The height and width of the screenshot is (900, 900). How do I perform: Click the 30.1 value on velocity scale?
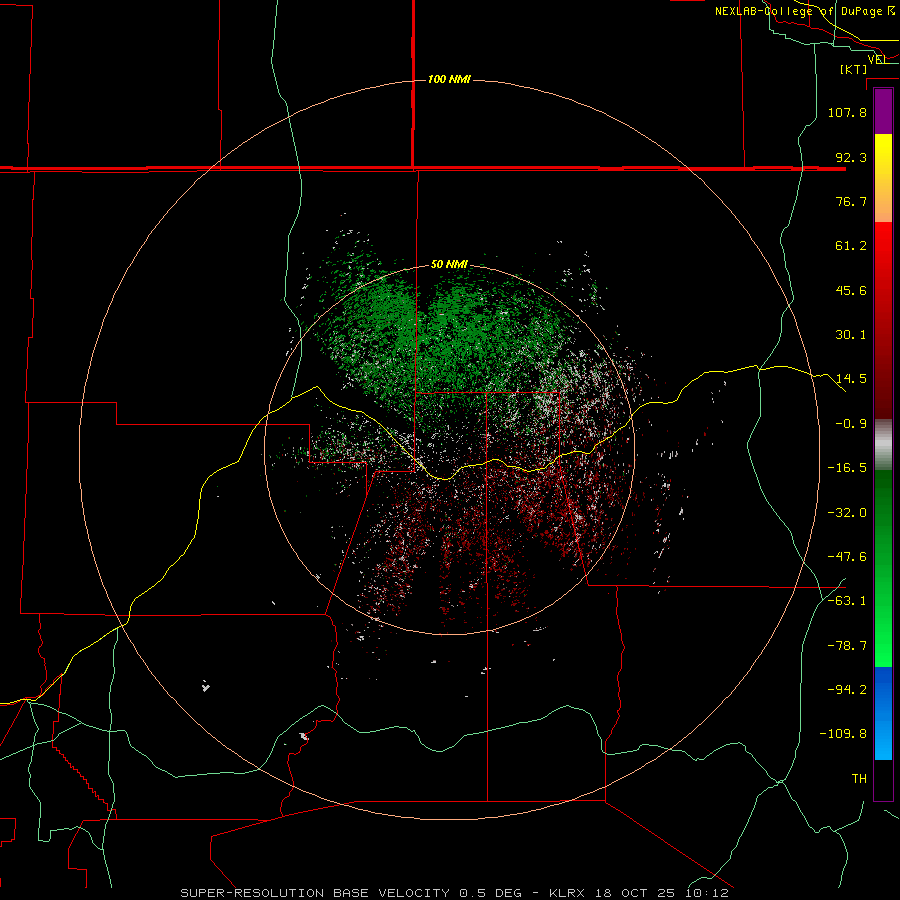[851, 335]
